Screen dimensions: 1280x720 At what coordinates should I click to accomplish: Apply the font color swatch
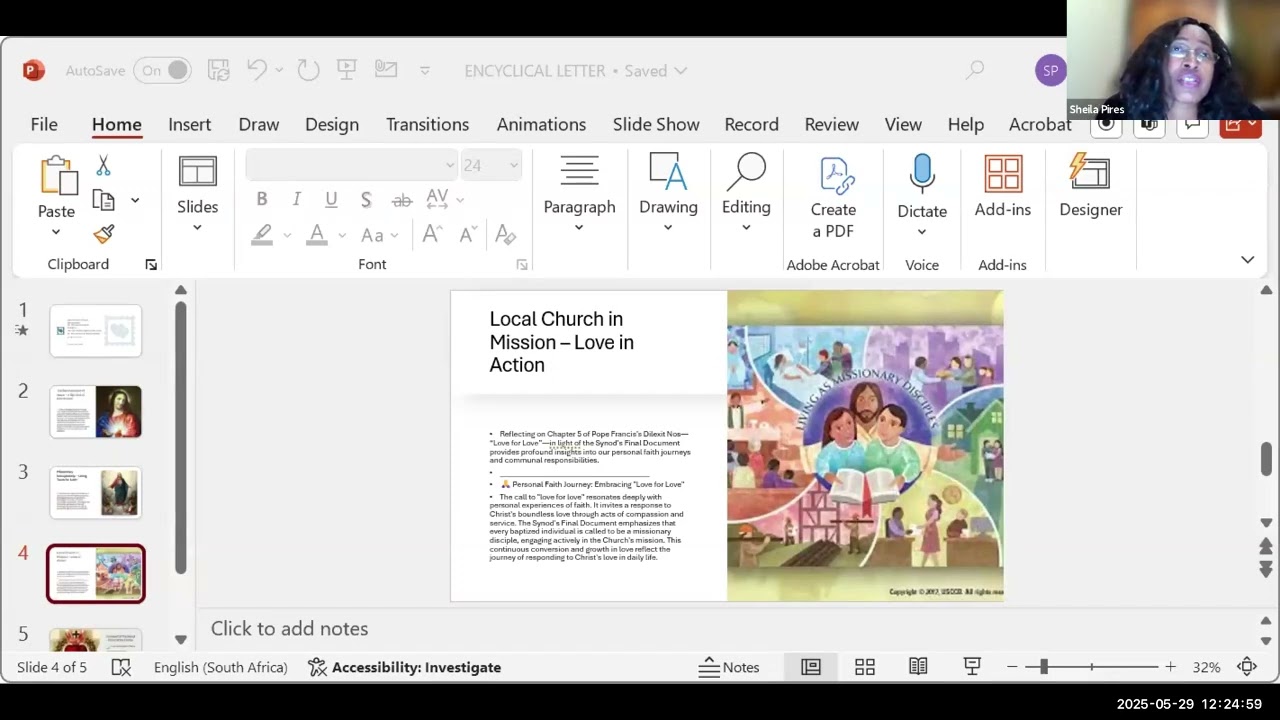pos(317,235)
